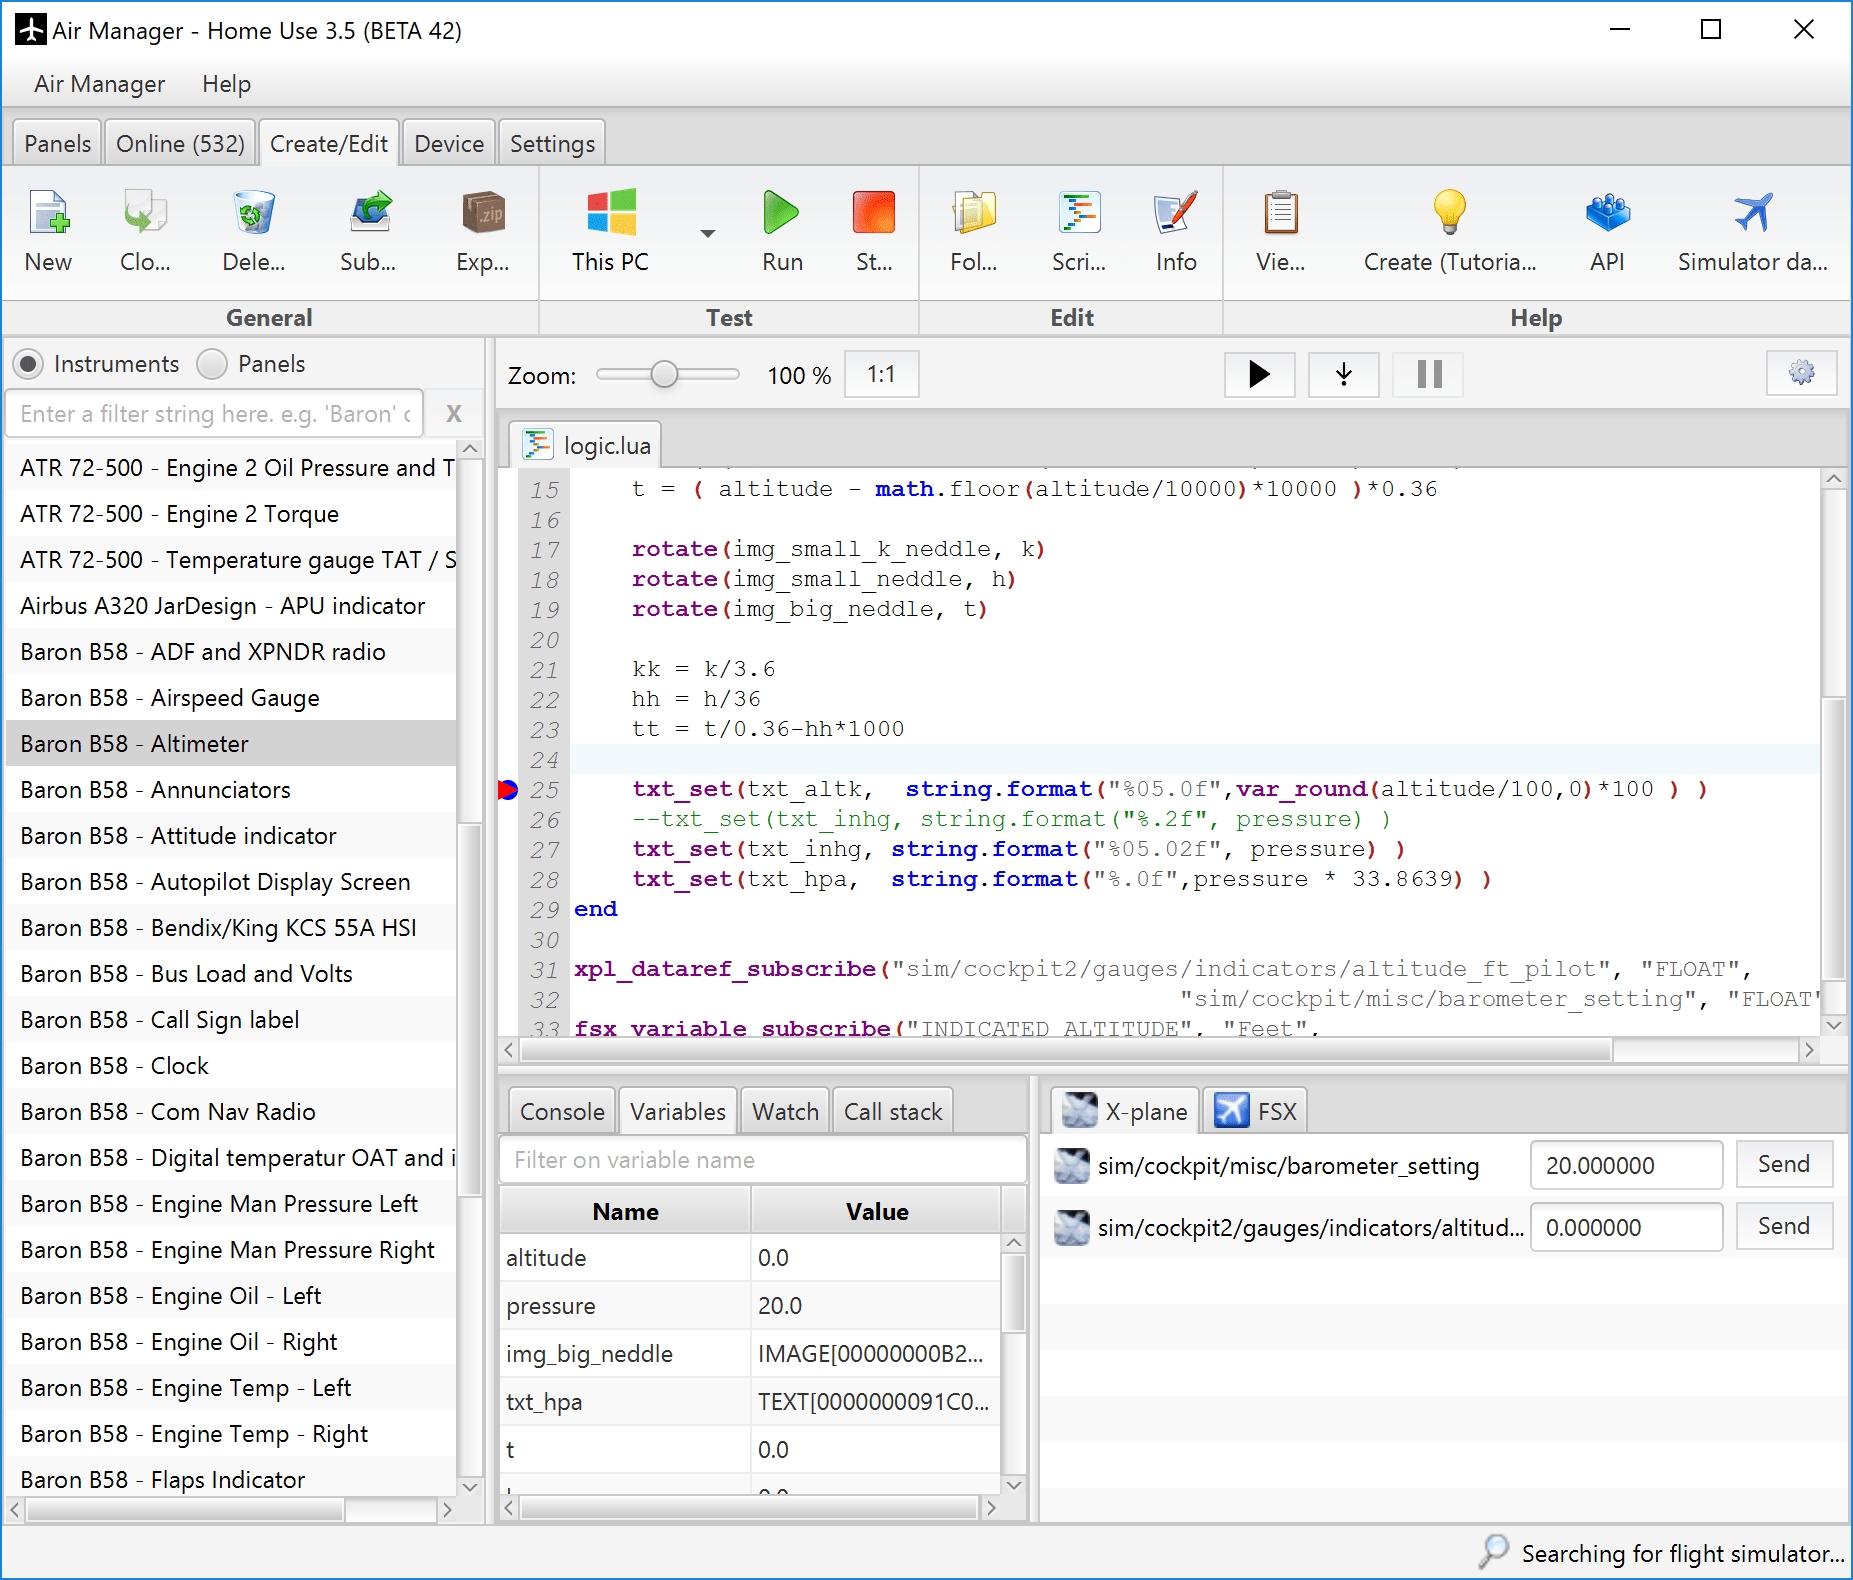Image resolution: width=1853 pixels, height=1580 pixels.
Task: Open the Help menu
Action: tap(226, 84)
